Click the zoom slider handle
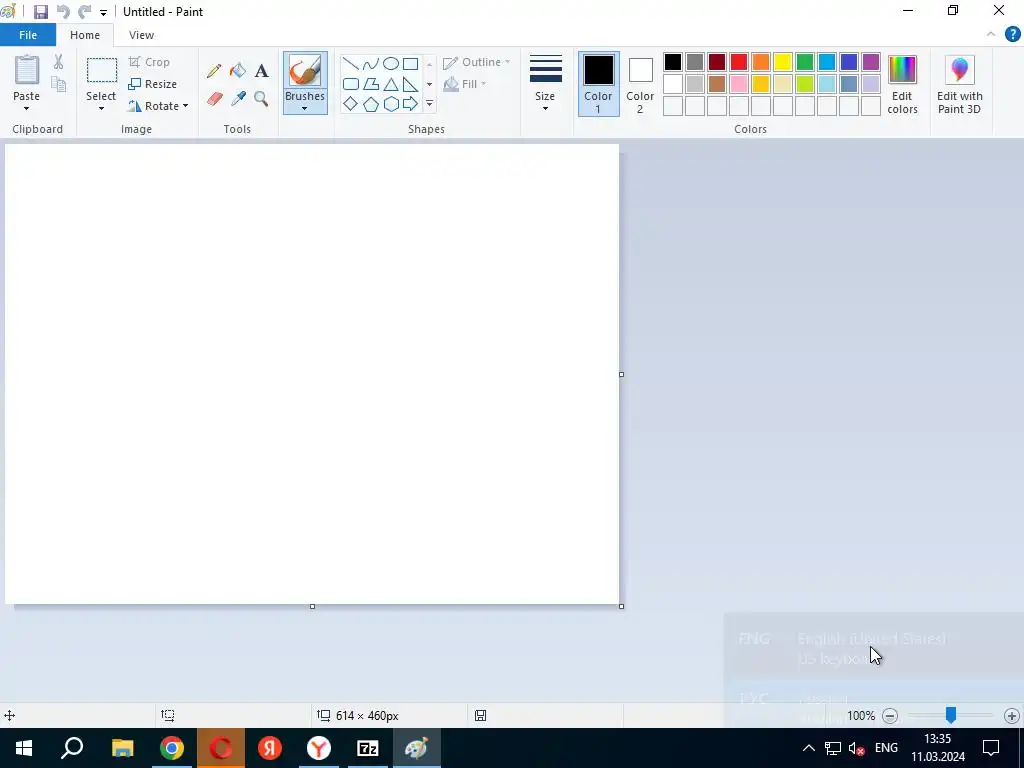Screen dimensions: 1024x768 (x=951, y=715)
